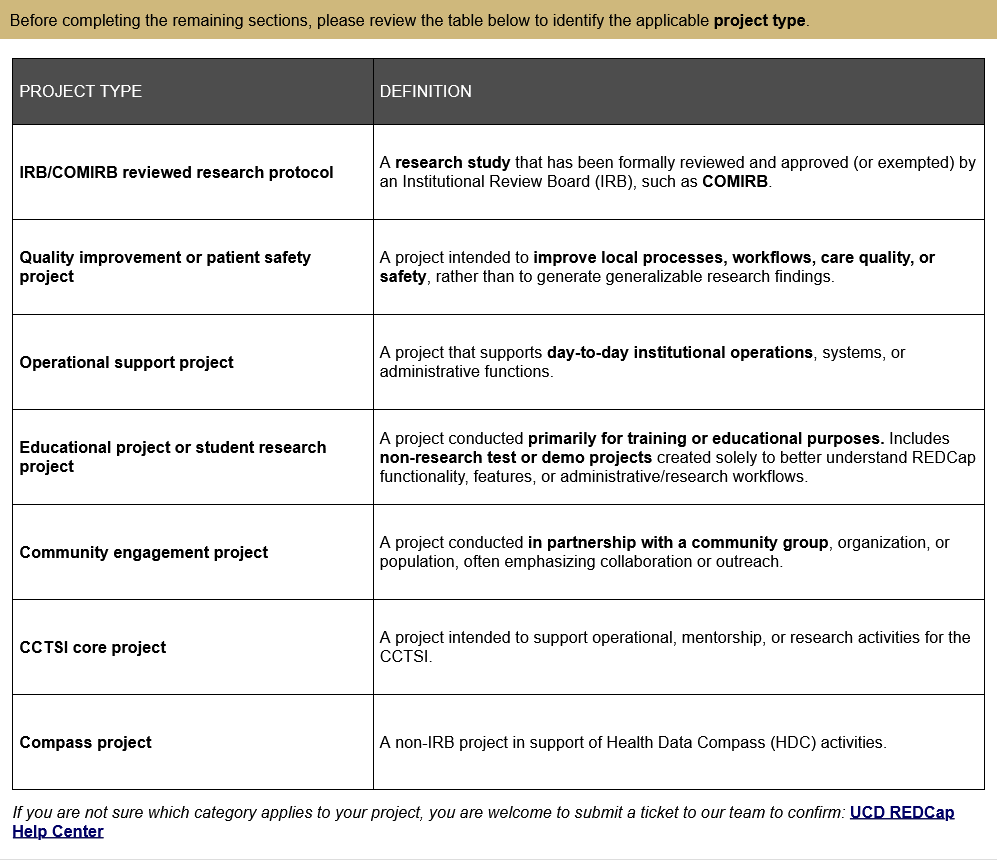
Task: Select 'IRB/COMIRB reviewed research protocol' cell
Action: tap(193, 172)
